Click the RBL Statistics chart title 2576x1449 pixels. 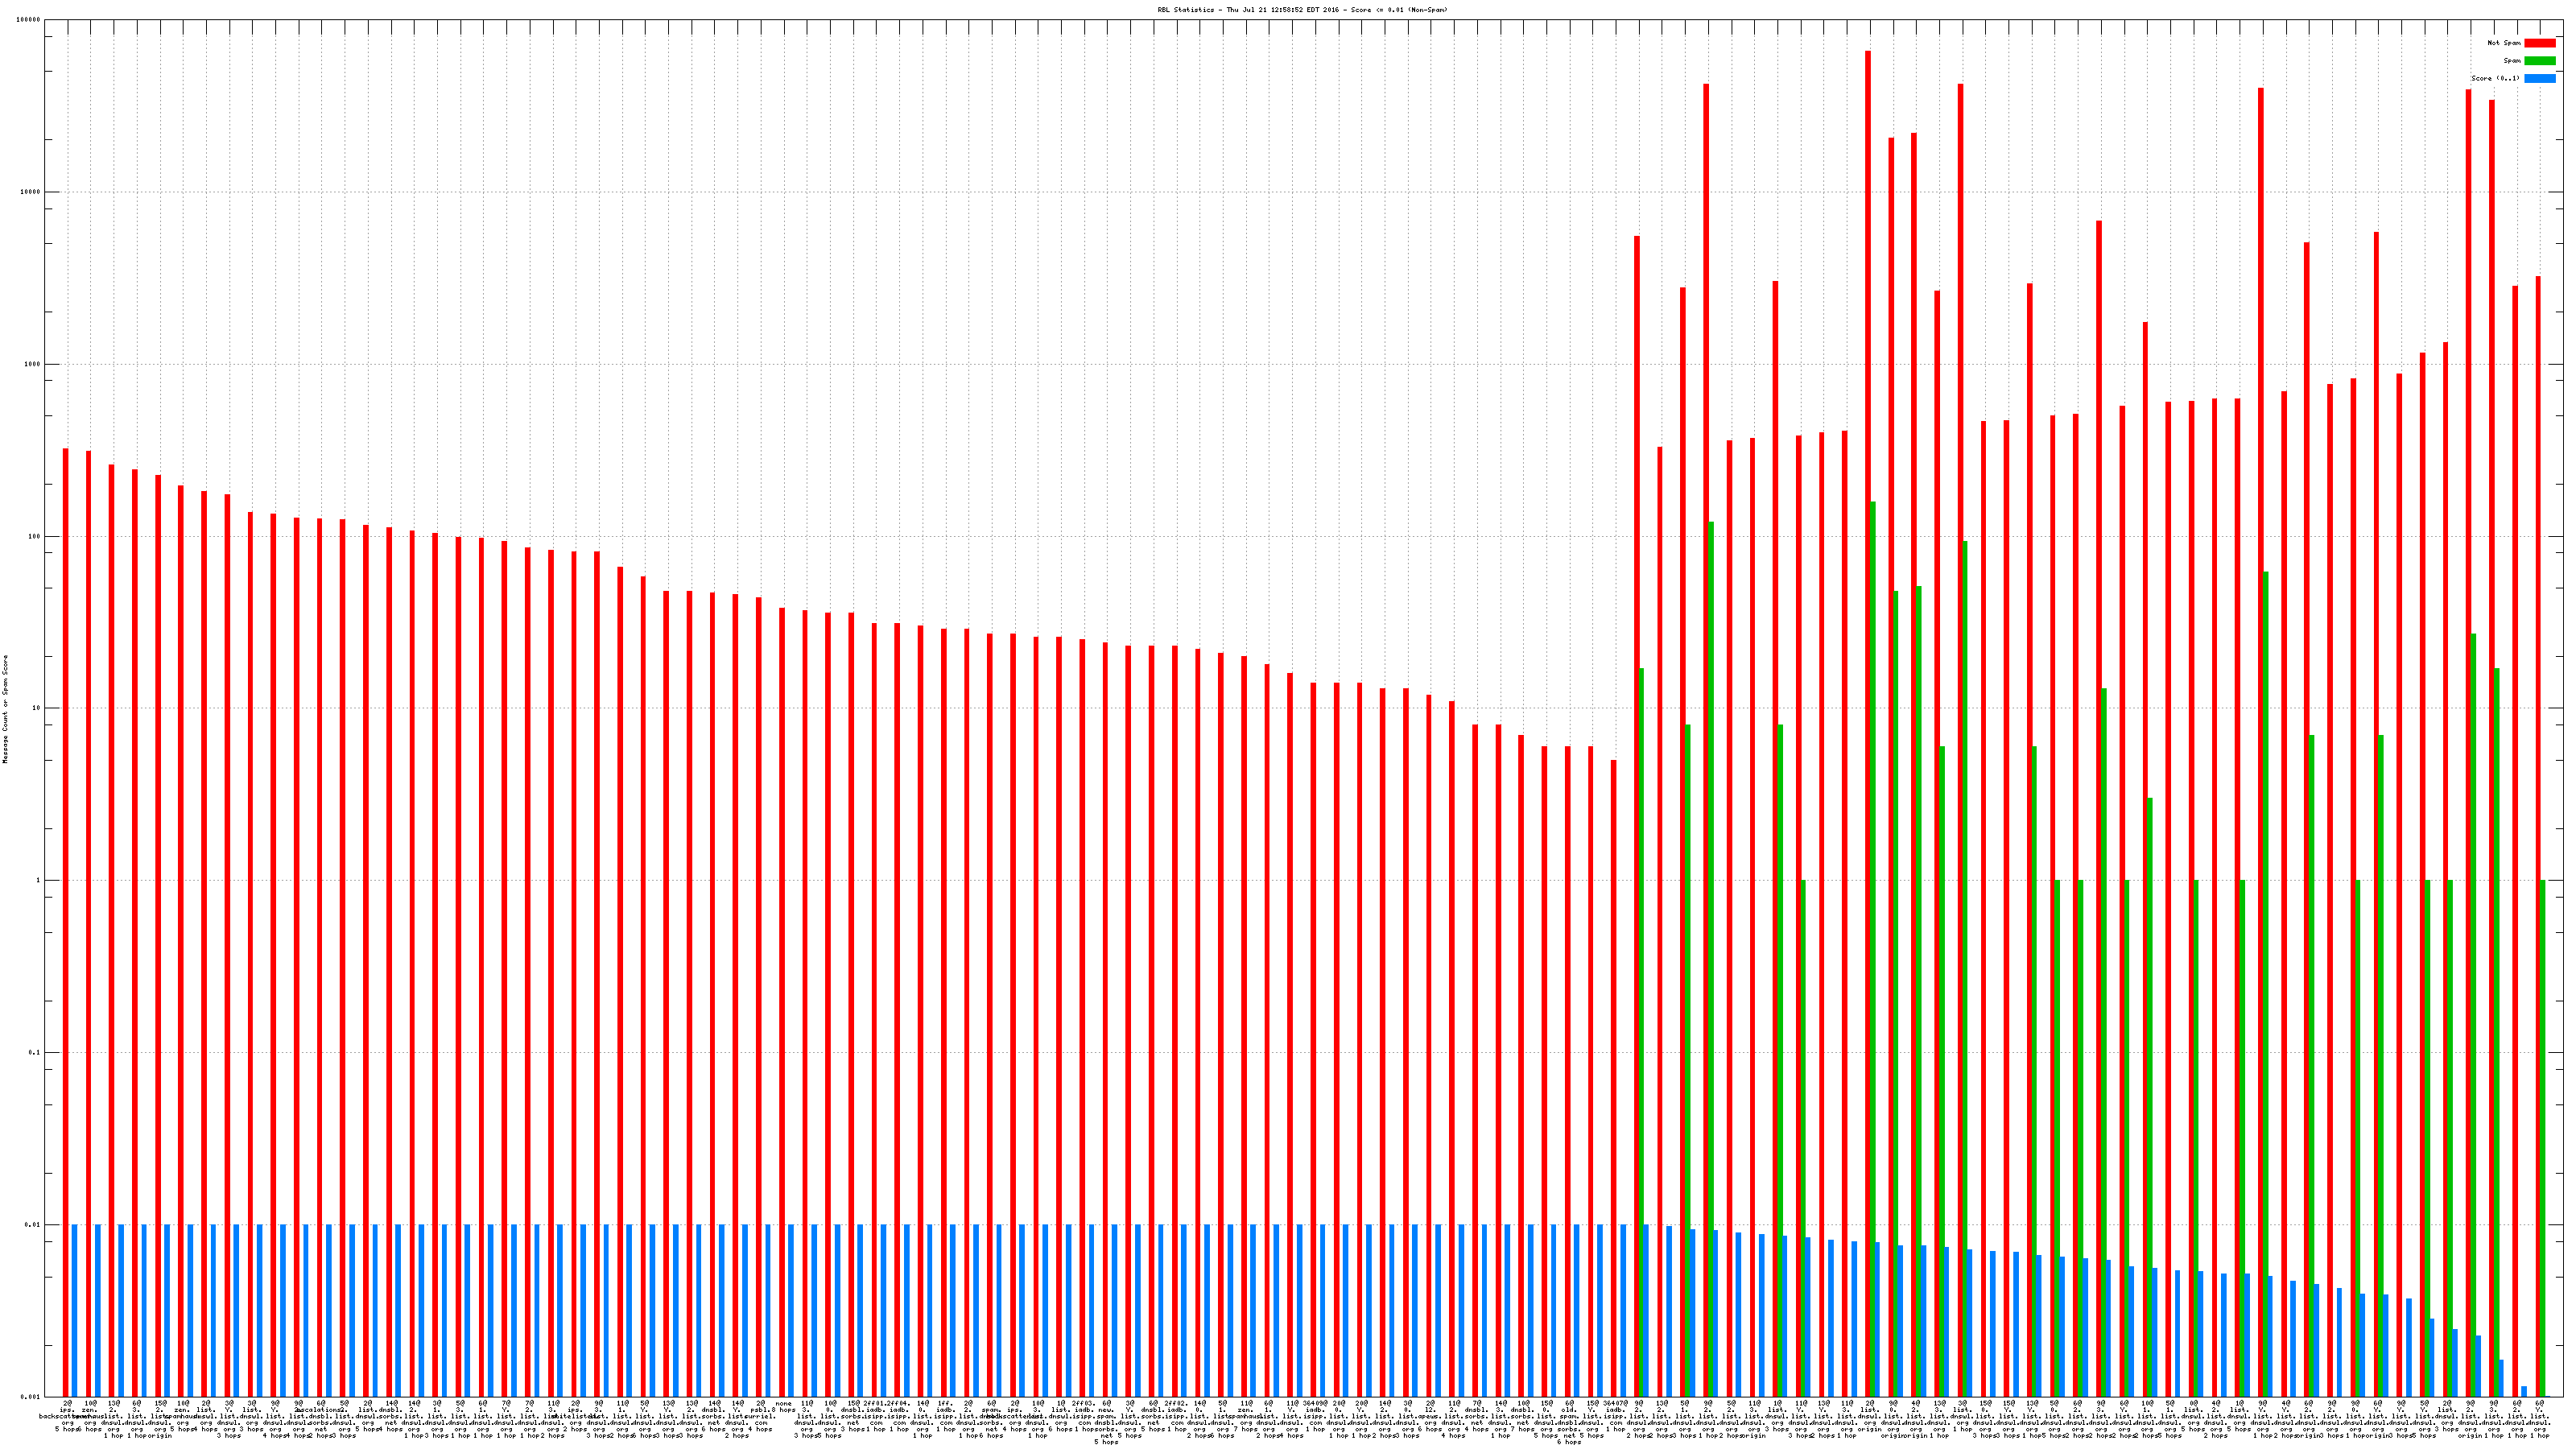tap(1302, 10)
